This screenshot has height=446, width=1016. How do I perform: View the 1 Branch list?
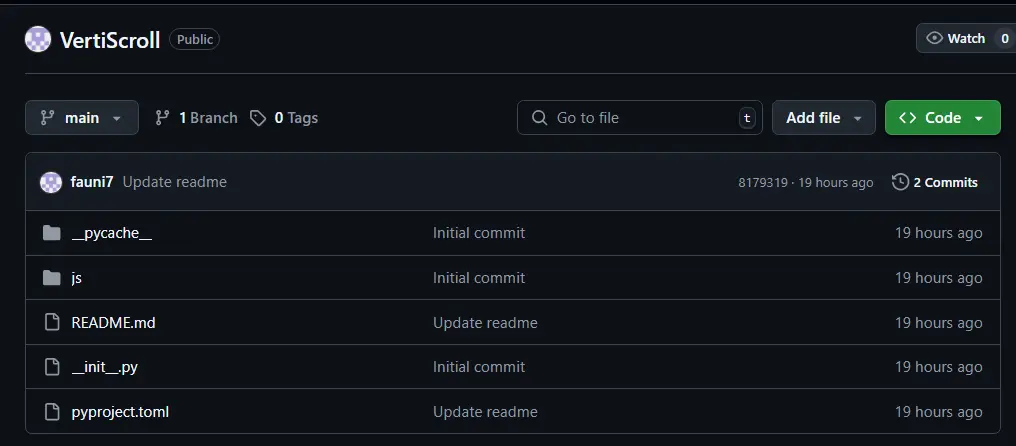click(197, 118)
